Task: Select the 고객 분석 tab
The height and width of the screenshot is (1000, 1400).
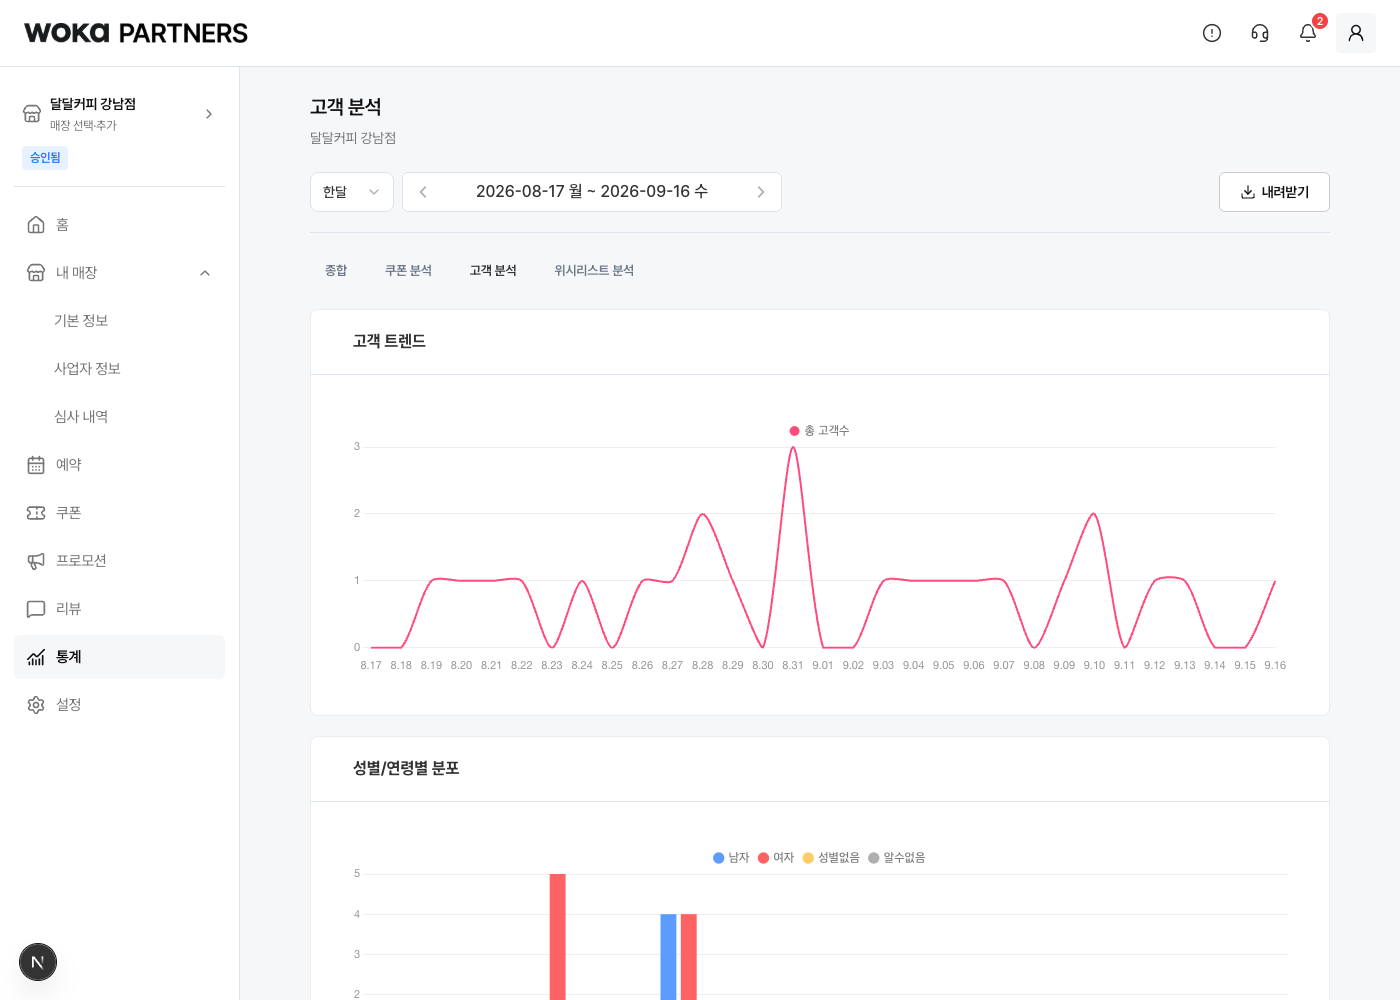Action: 493,271
